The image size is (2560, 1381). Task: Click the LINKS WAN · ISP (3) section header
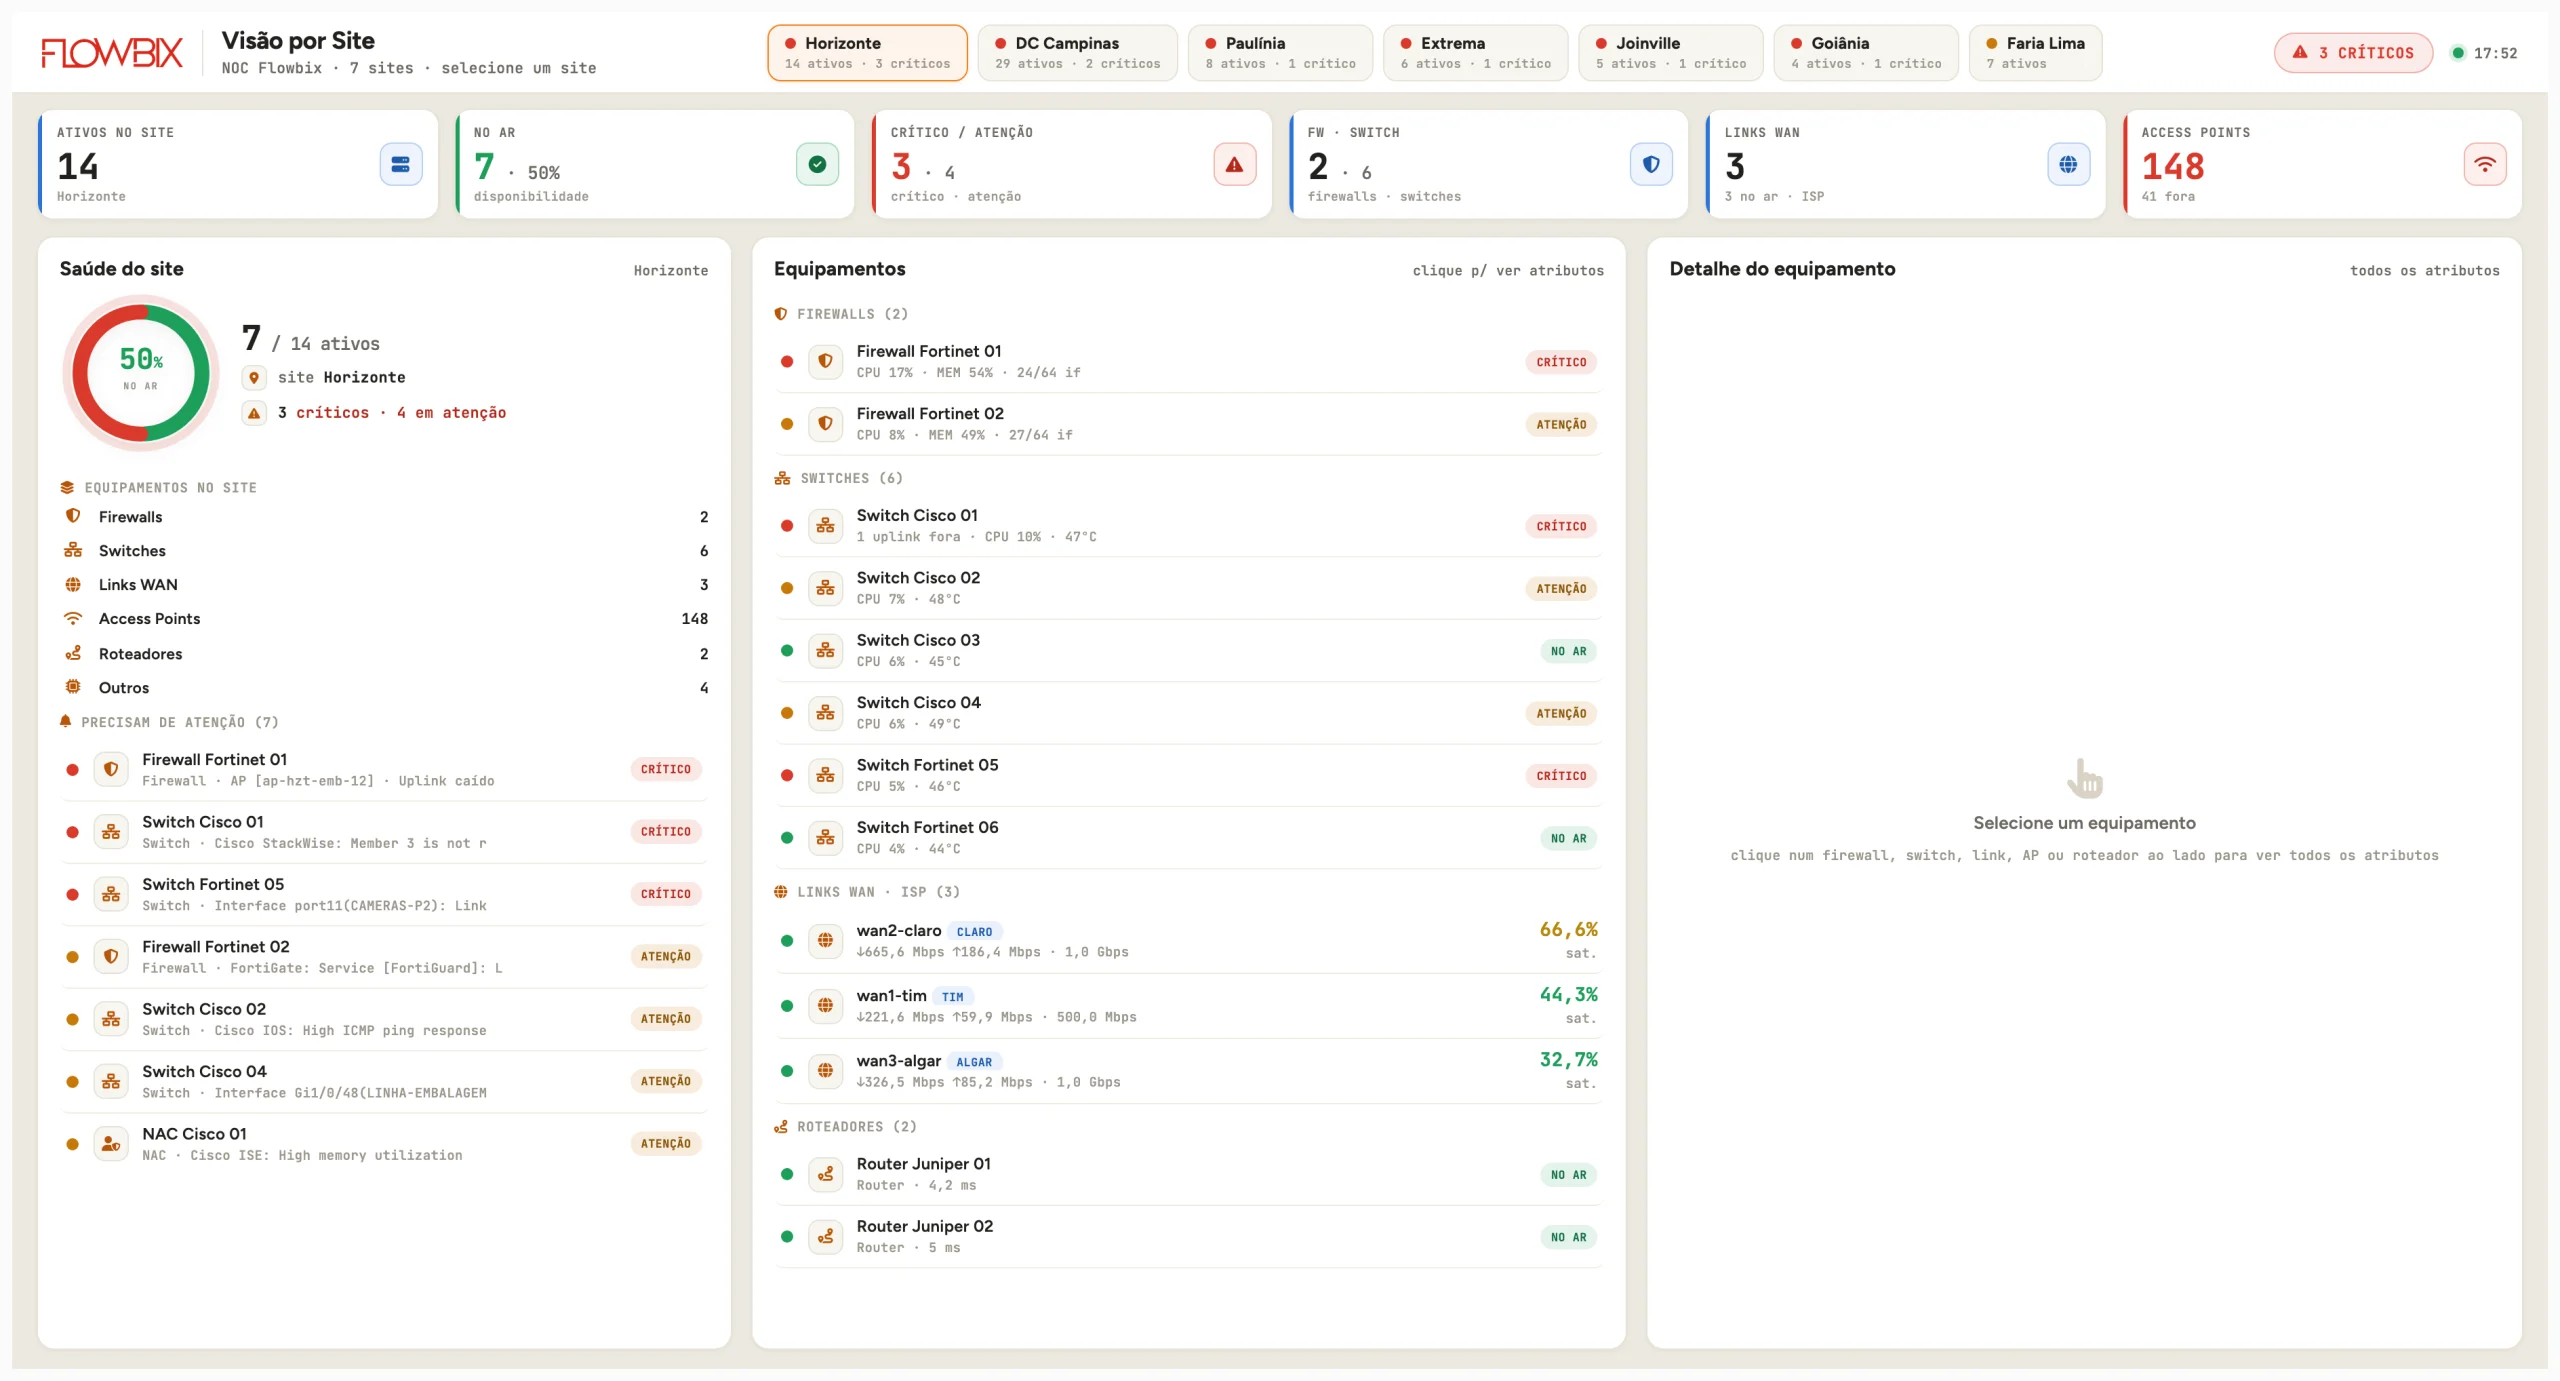tap(867, 892)
